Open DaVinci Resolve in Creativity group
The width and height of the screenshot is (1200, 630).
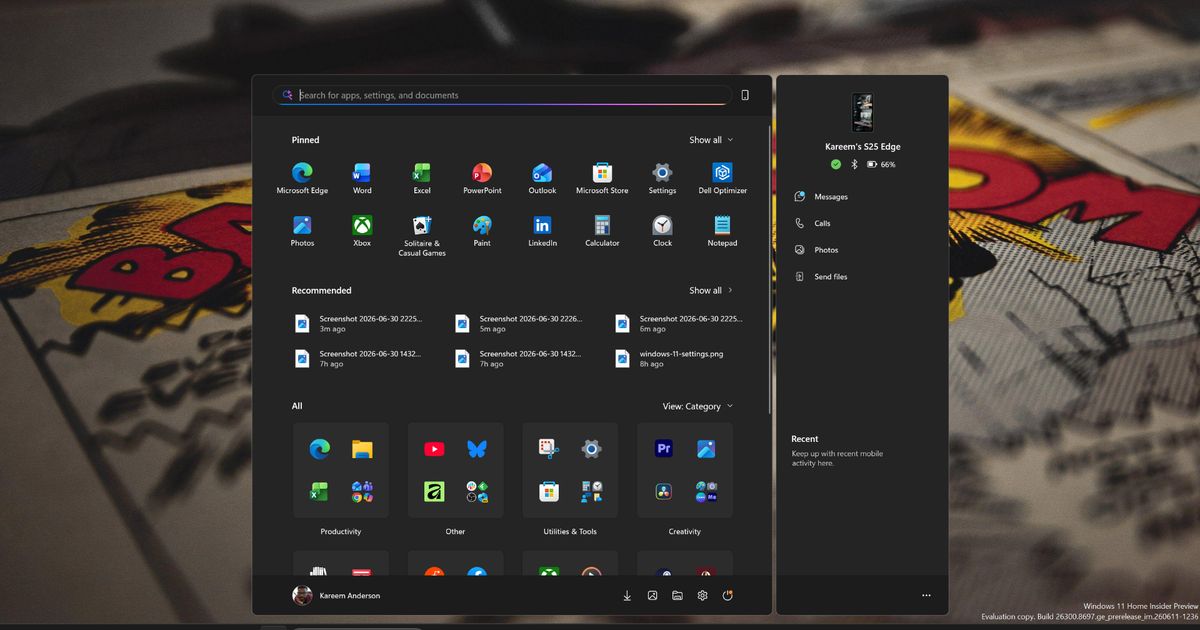click(x=664, y=491)
